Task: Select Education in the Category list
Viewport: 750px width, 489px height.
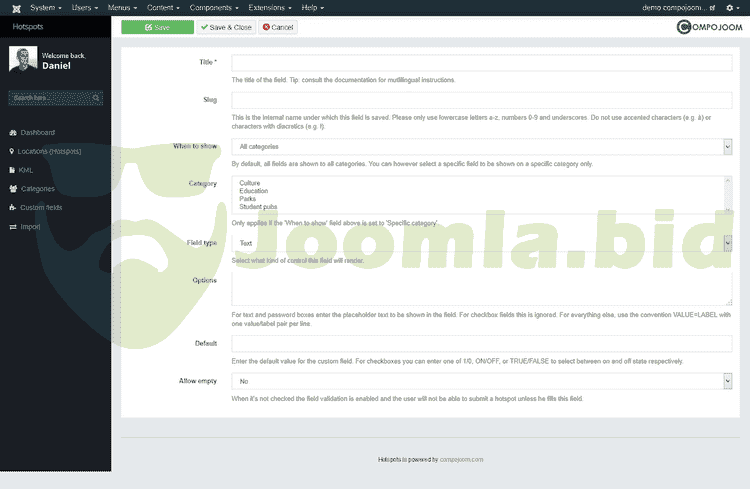Action: click(x=254, y=191)
